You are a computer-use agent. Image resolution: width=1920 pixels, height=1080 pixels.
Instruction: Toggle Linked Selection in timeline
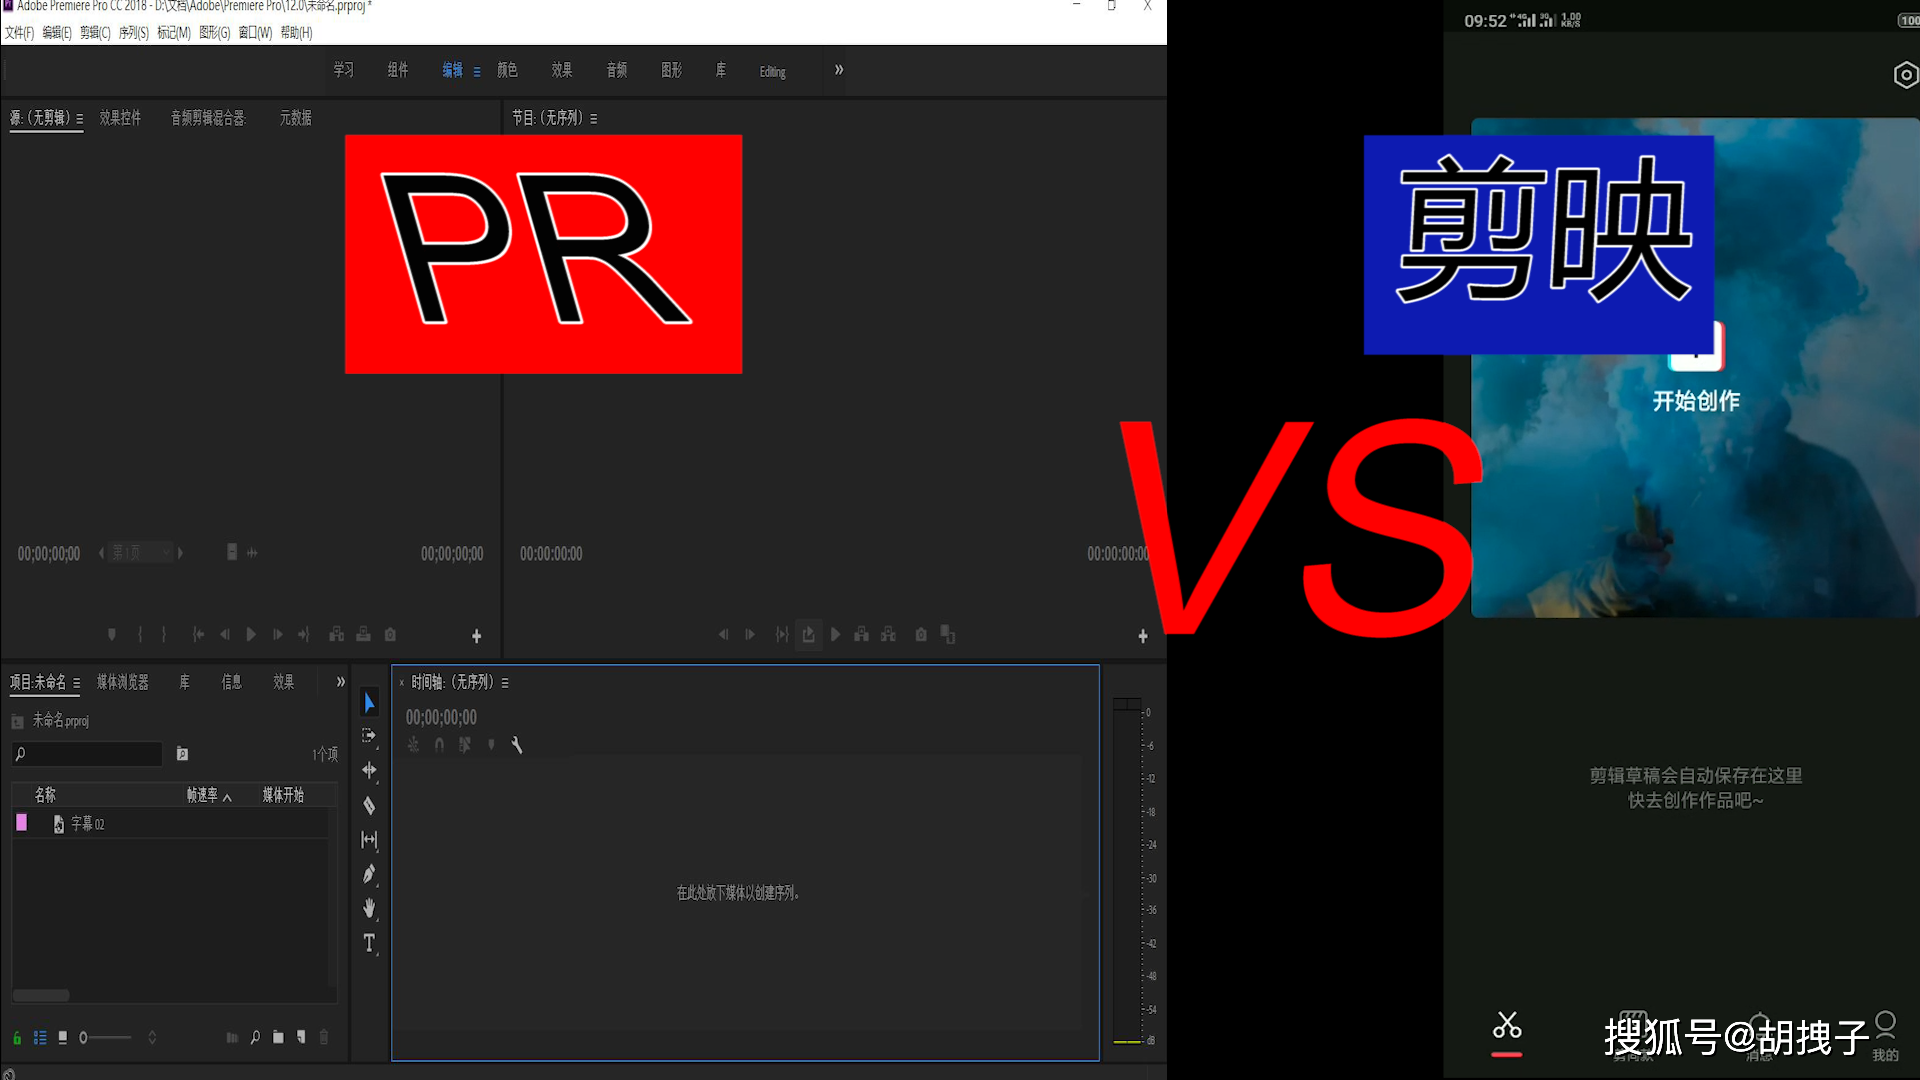tap(465, 745)
